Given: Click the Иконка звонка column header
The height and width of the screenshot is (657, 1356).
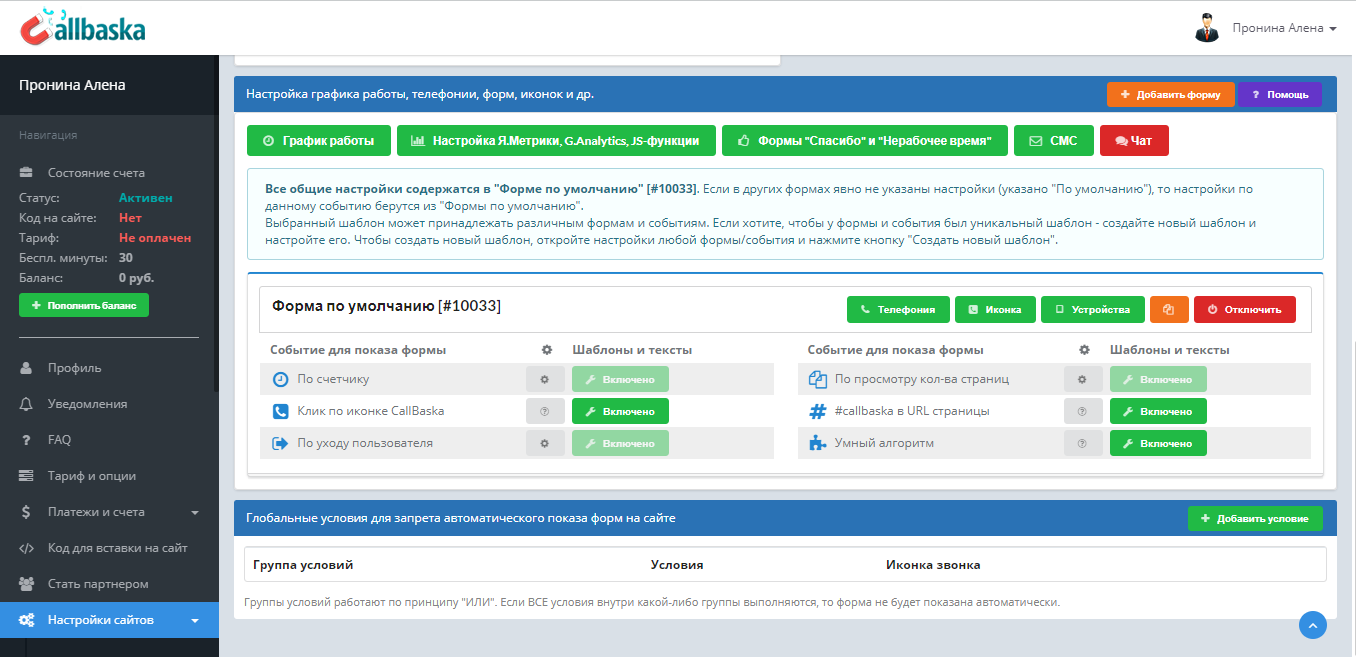Looking at the screenshot, I should coord(933,565).
